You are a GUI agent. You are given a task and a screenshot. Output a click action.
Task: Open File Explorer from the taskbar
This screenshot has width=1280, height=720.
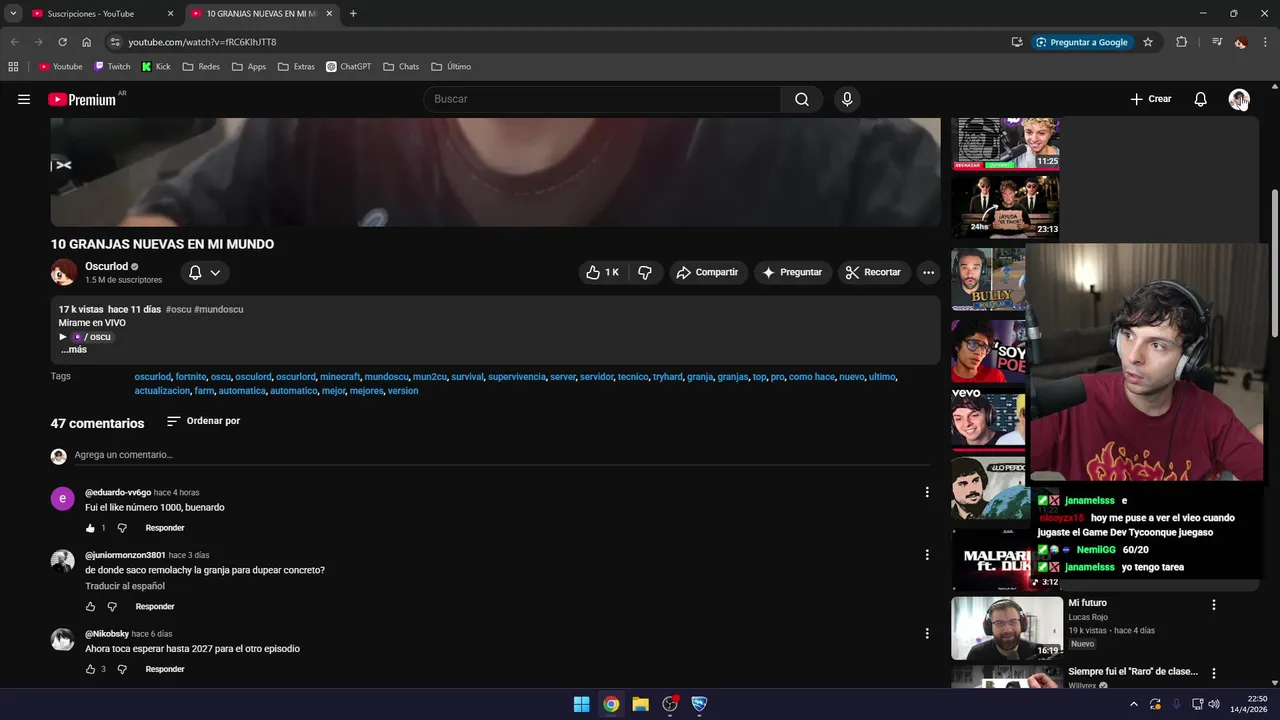[640, 704]
